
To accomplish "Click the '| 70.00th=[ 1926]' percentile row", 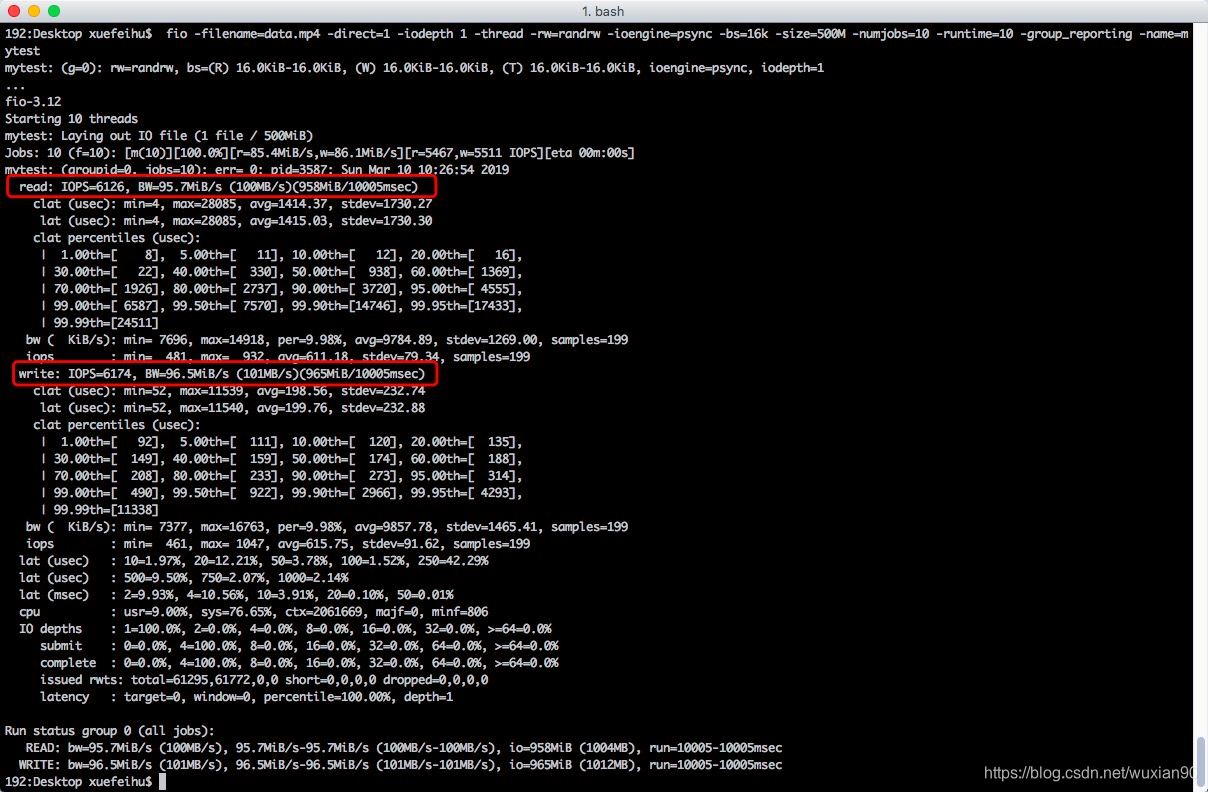I will pos(281,289).
